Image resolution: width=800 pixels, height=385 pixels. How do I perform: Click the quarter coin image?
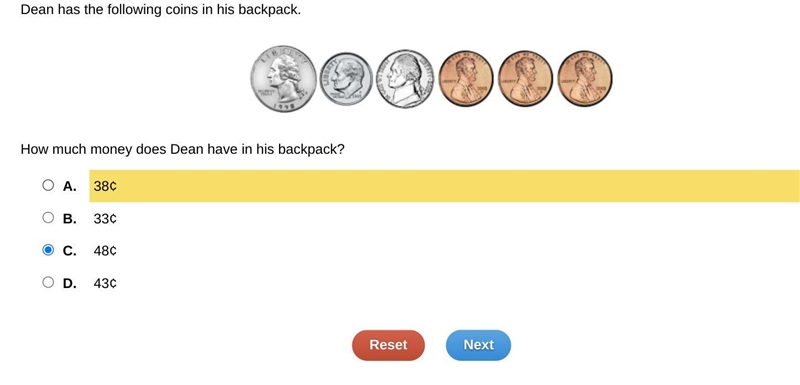point(283,79)
